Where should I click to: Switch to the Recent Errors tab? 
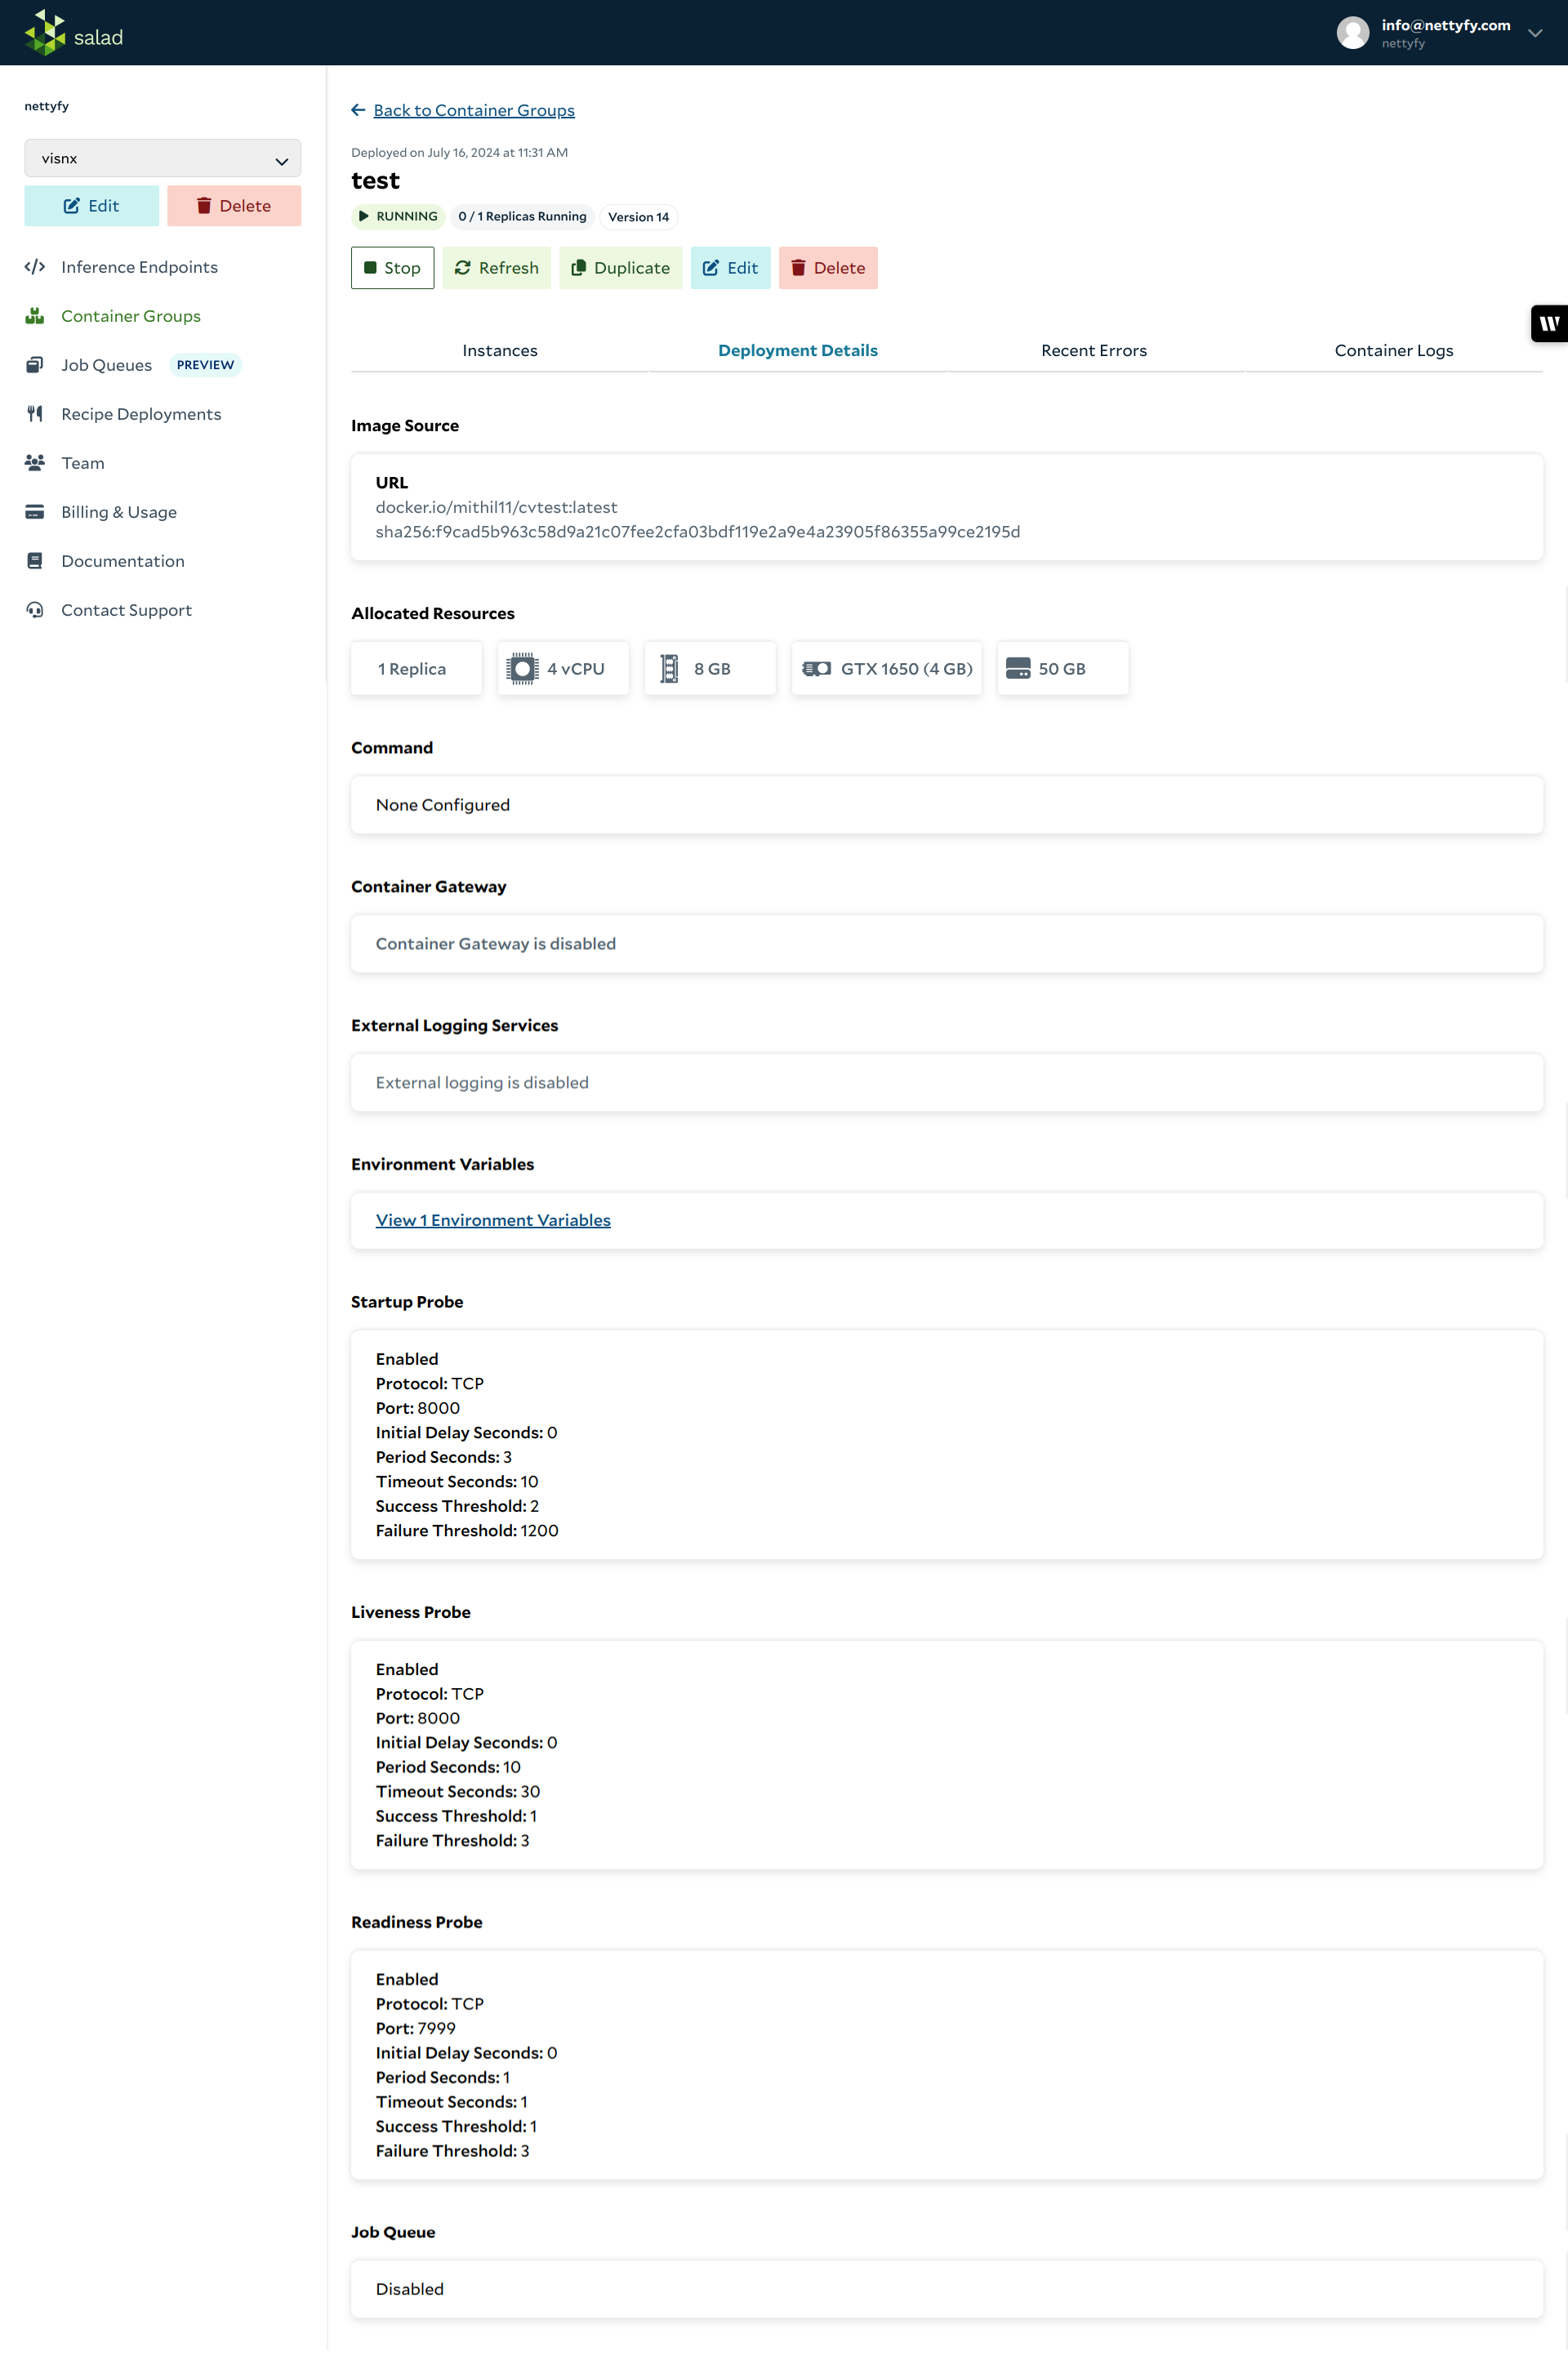point(1093,350)
